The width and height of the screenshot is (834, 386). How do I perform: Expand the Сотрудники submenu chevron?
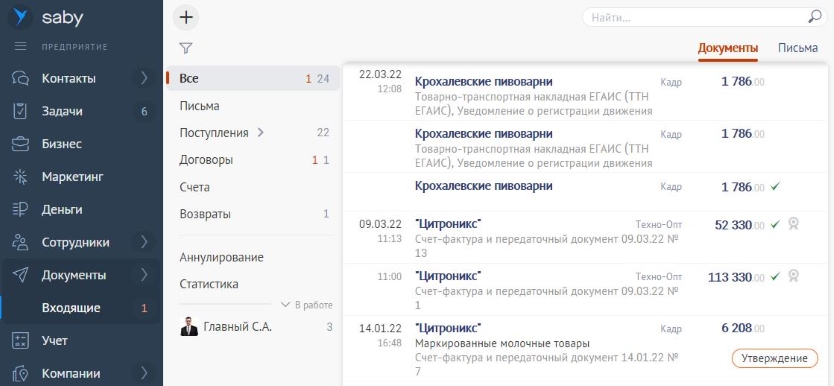(144, 242)
